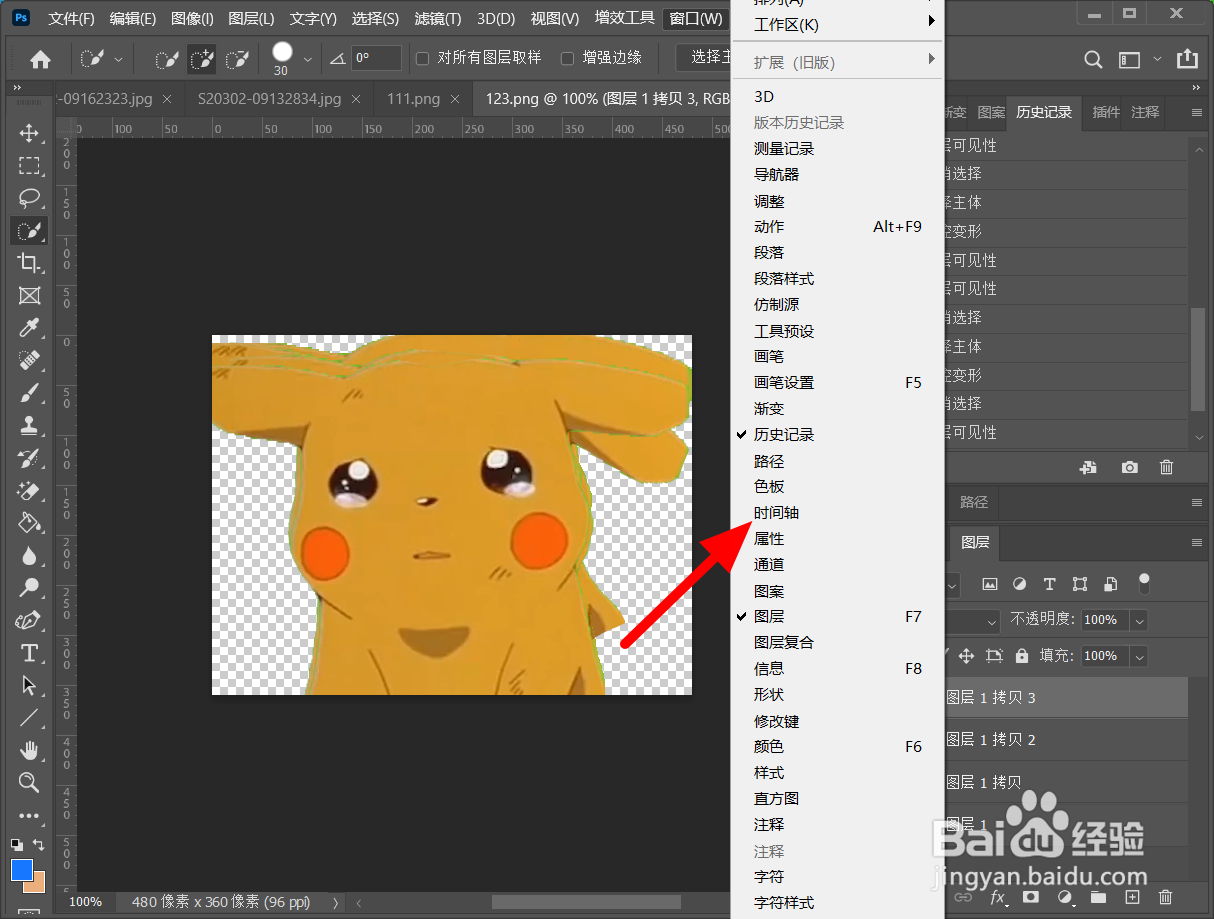The height and width of the screenshot is (919, 1214).
Task: Select the Crop tool
Action: [x=29, y=263]
